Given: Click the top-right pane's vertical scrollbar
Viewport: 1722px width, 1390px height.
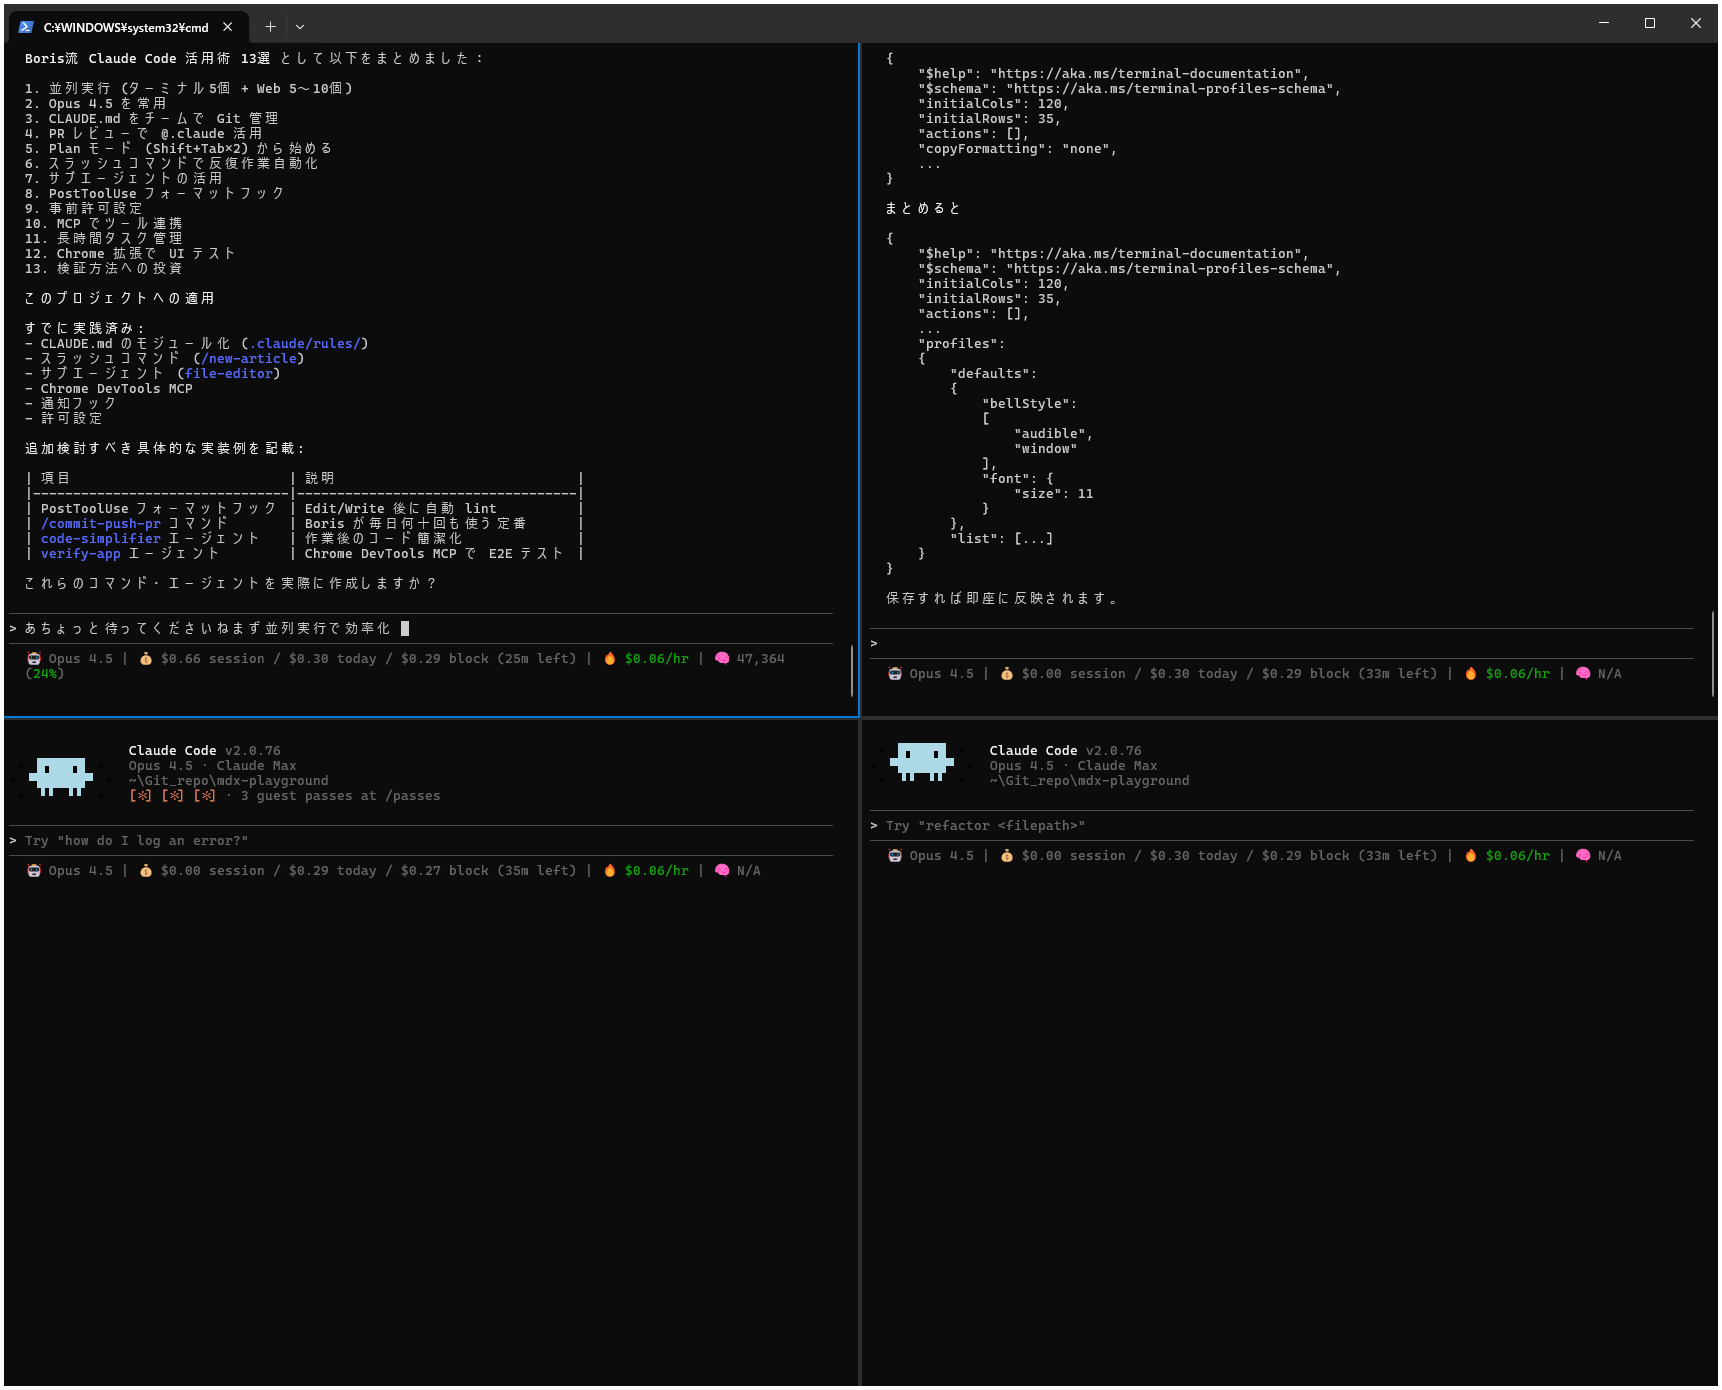Looking at the screenshot, I should click(1713, 654).
